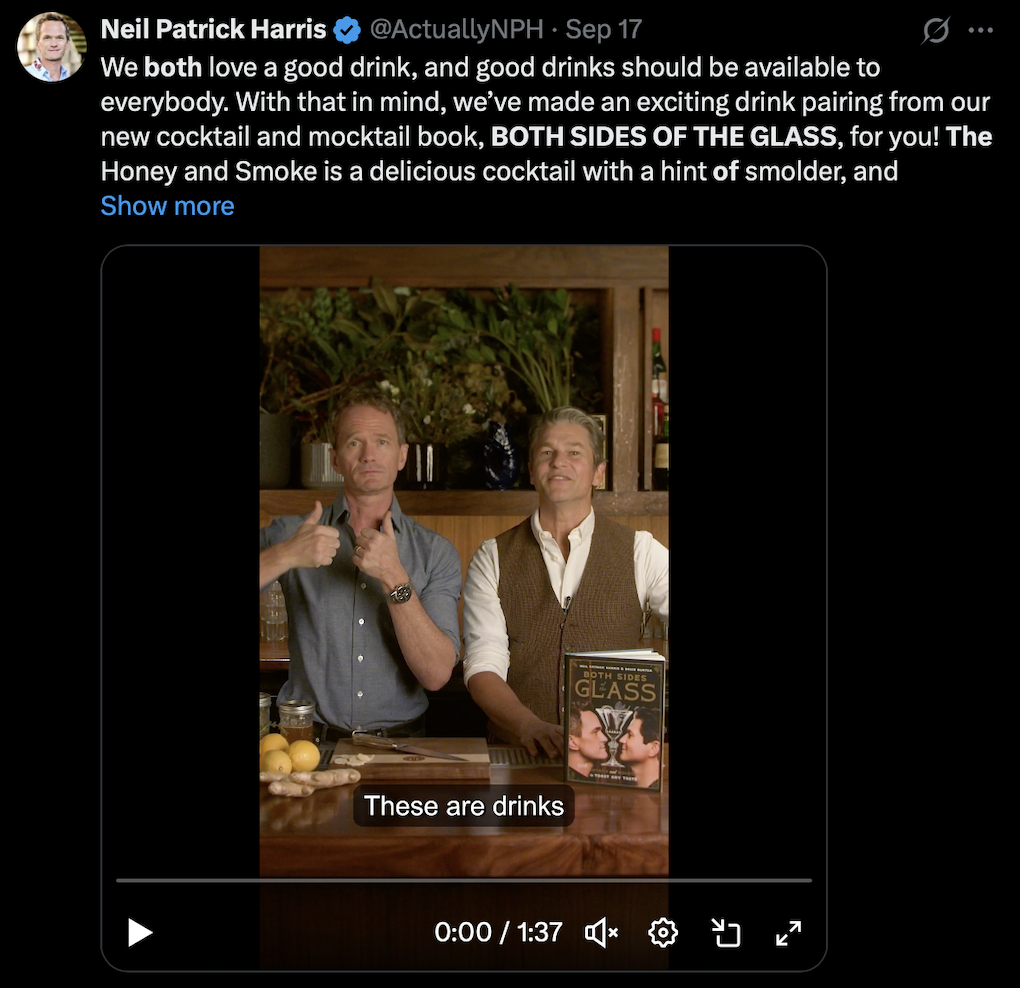Unmute the video sound
The image size is (1020, 988).
601,932
